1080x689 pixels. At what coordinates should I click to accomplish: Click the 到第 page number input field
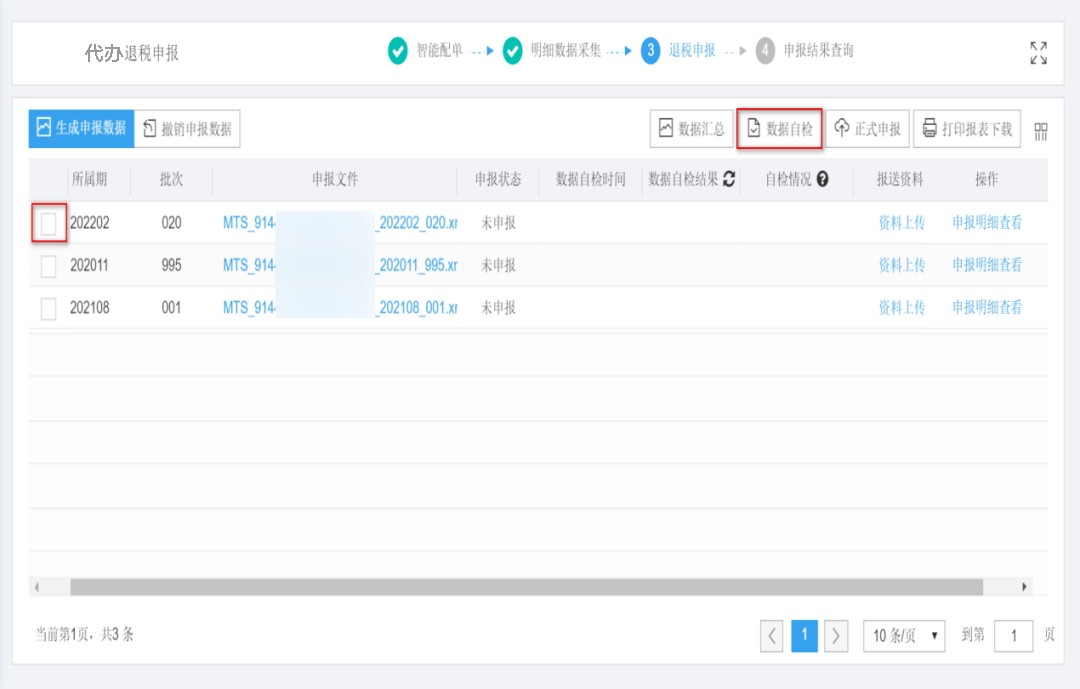tap(1013, 635)
